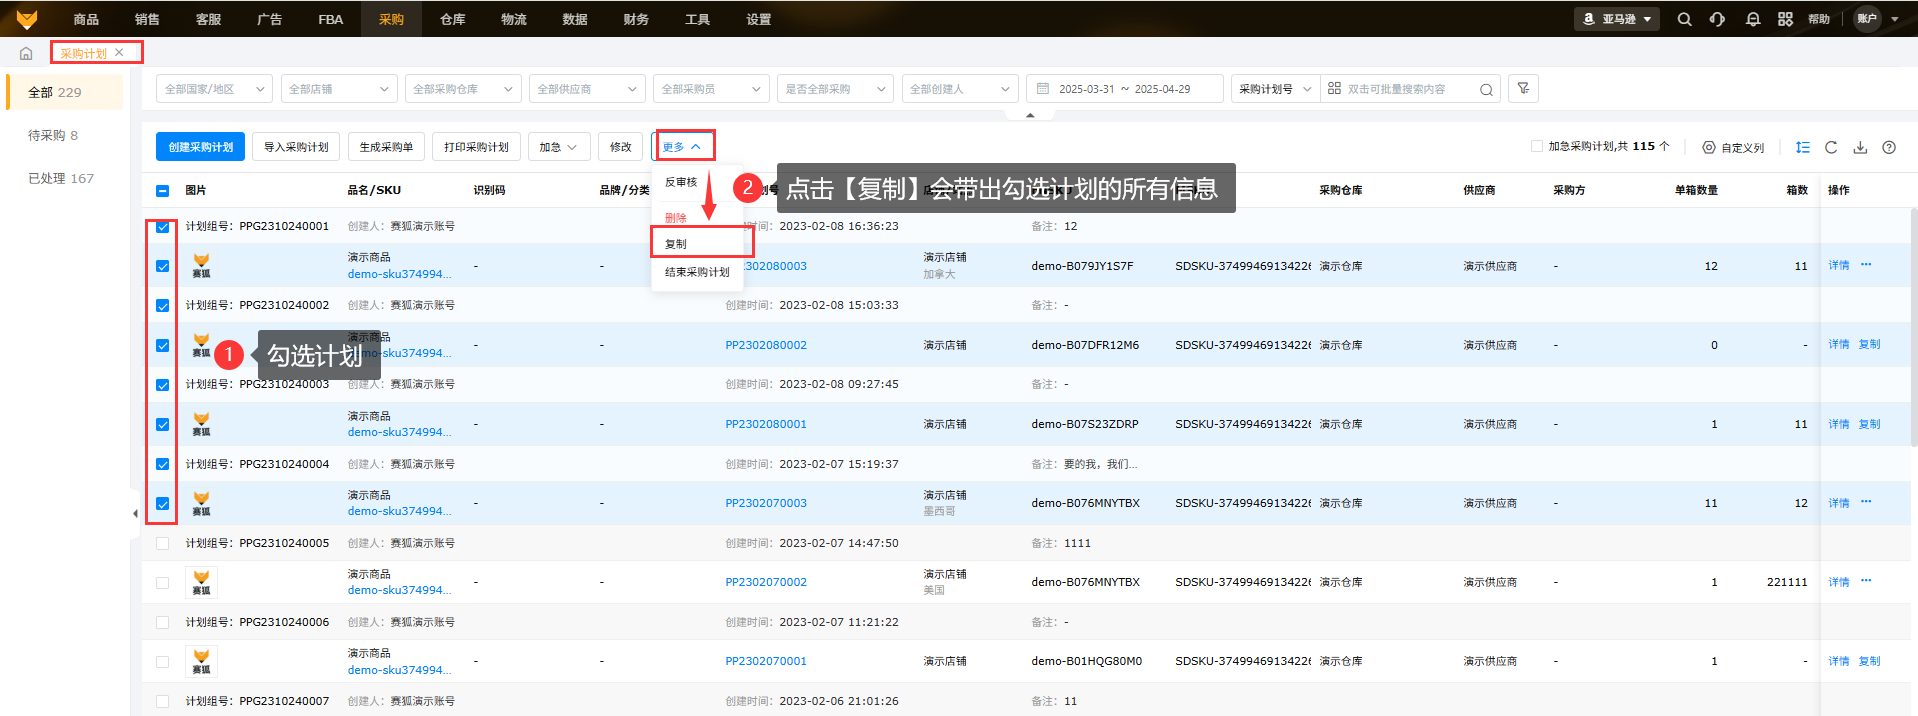
Task: Open the 是否全部采购 dropdown
Action: (835, 89)
